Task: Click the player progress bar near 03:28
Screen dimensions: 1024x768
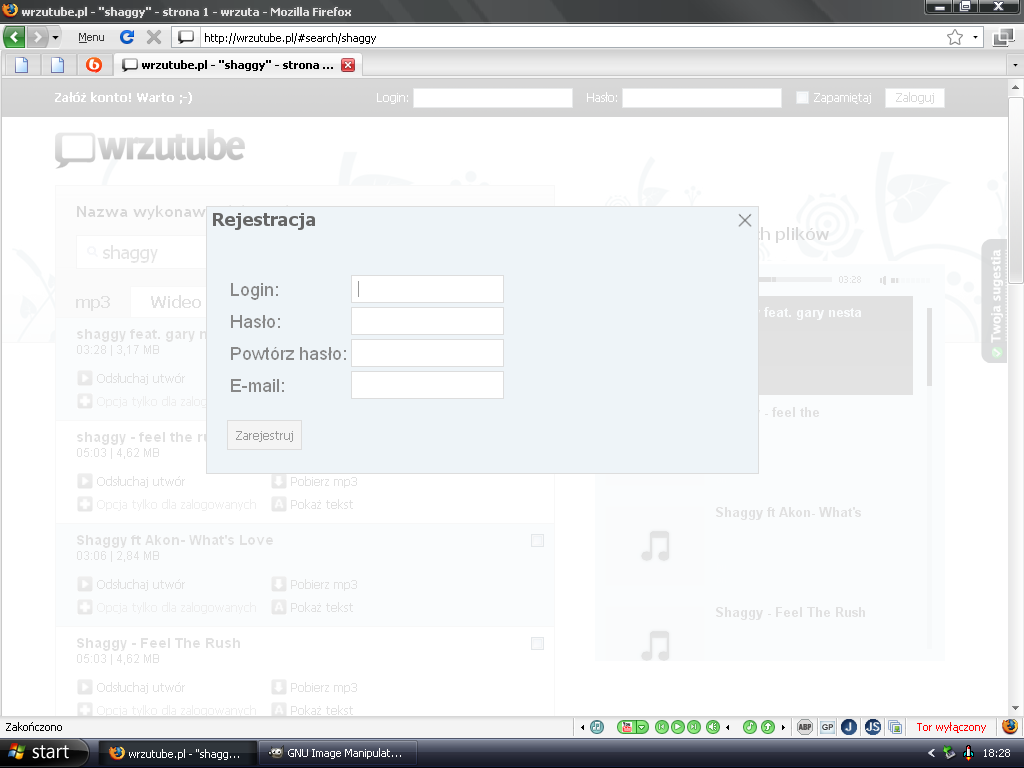Action: click(795, 280)
